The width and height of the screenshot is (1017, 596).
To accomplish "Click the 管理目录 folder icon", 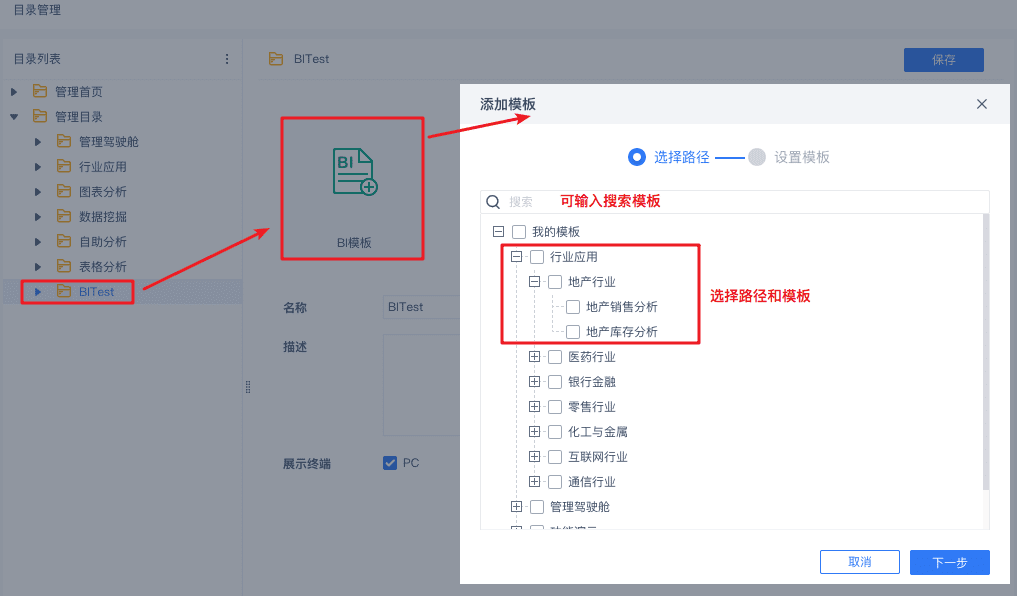I will (40, 116).
